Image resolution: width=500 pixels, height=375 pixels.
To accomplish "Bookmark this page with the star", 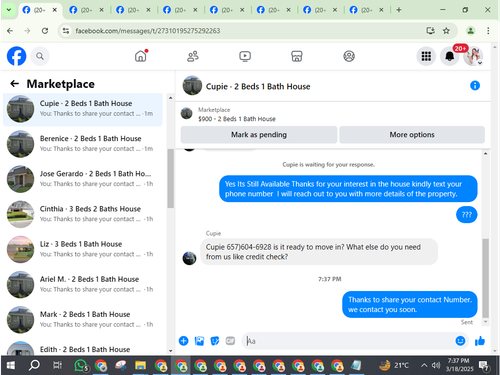I will pyautogui.click(x=446, y=31).
